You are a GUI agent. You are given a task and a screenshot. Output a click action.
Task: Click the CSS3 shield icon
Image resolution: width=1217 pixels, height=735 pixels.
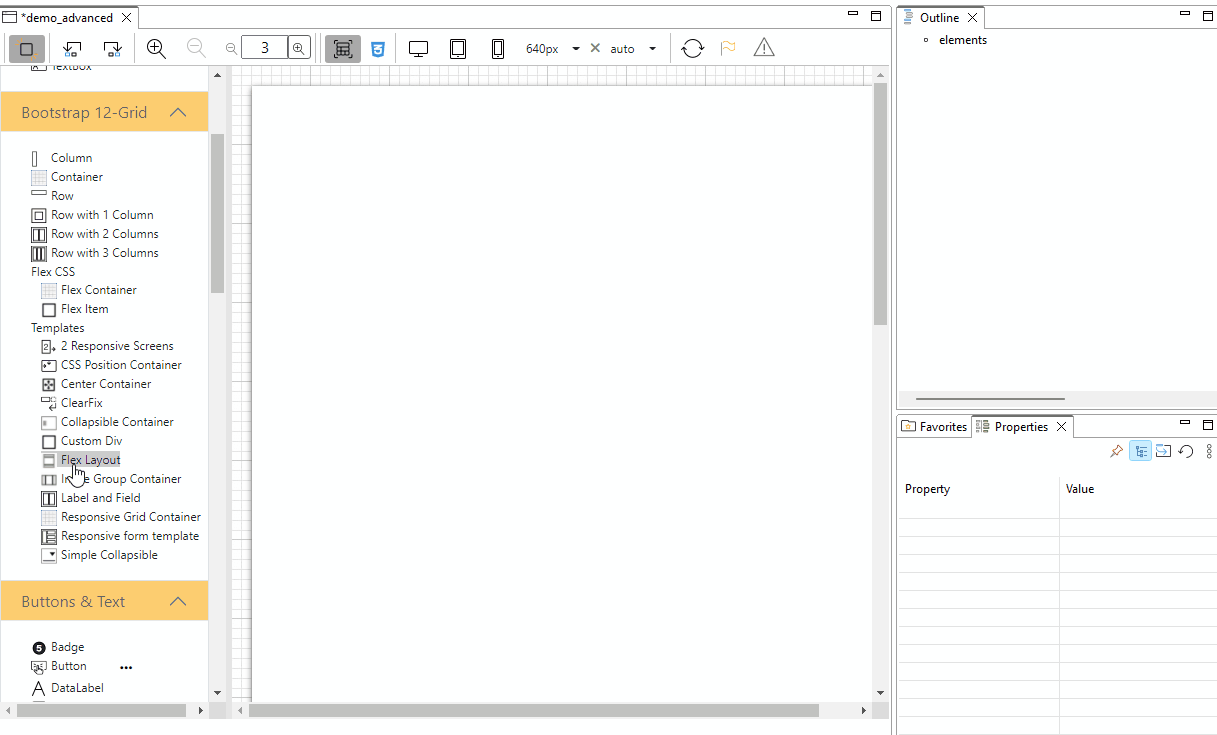pos(377,48)
